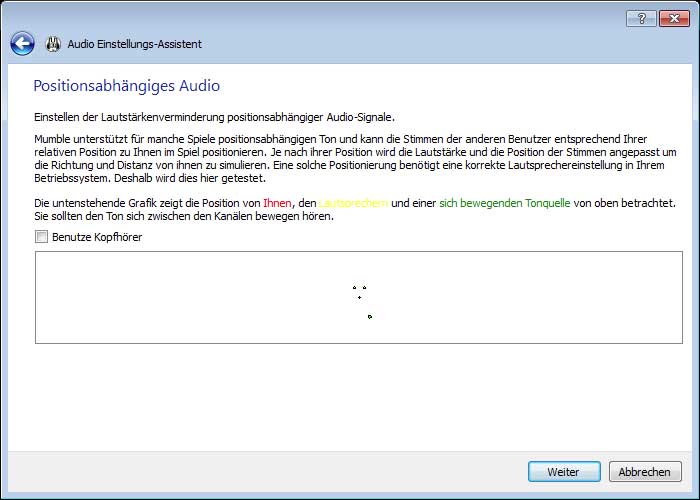Screen dimensions: 700x500
Task: Go back with the blue arrow button
Action: pos(22,44)
